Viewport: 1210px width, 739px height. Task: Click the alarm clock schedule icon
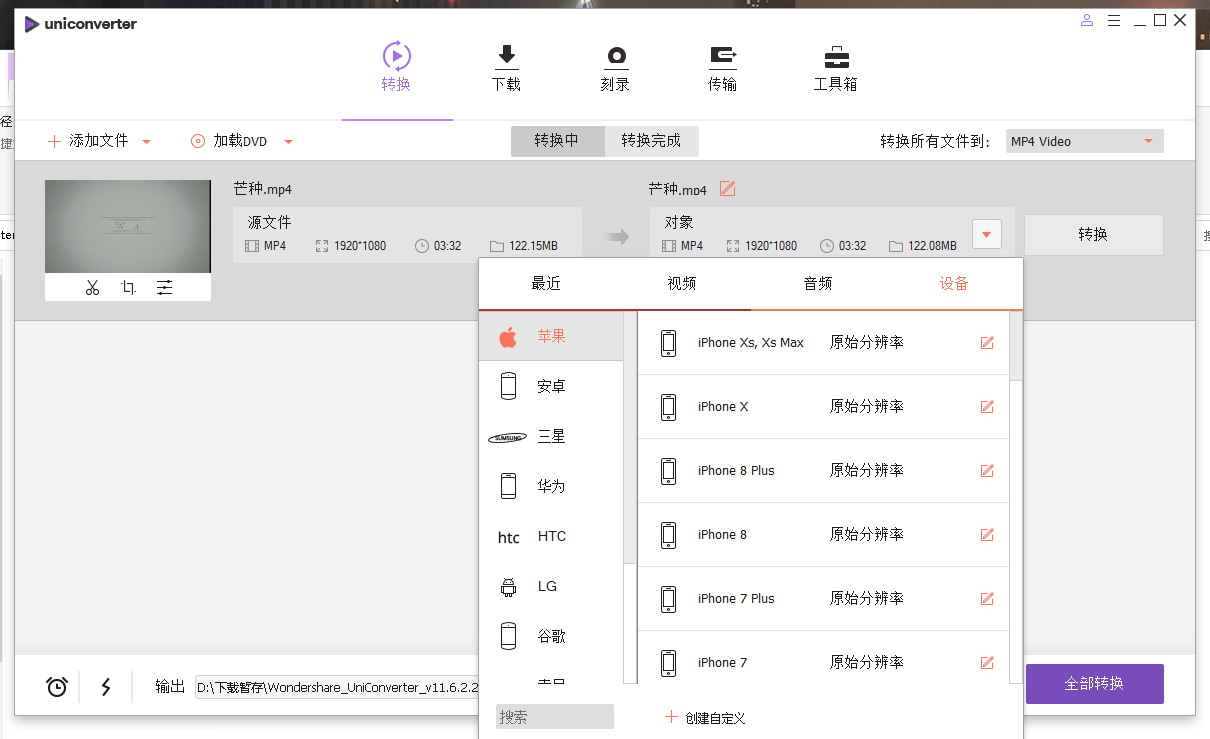(57, 686)
